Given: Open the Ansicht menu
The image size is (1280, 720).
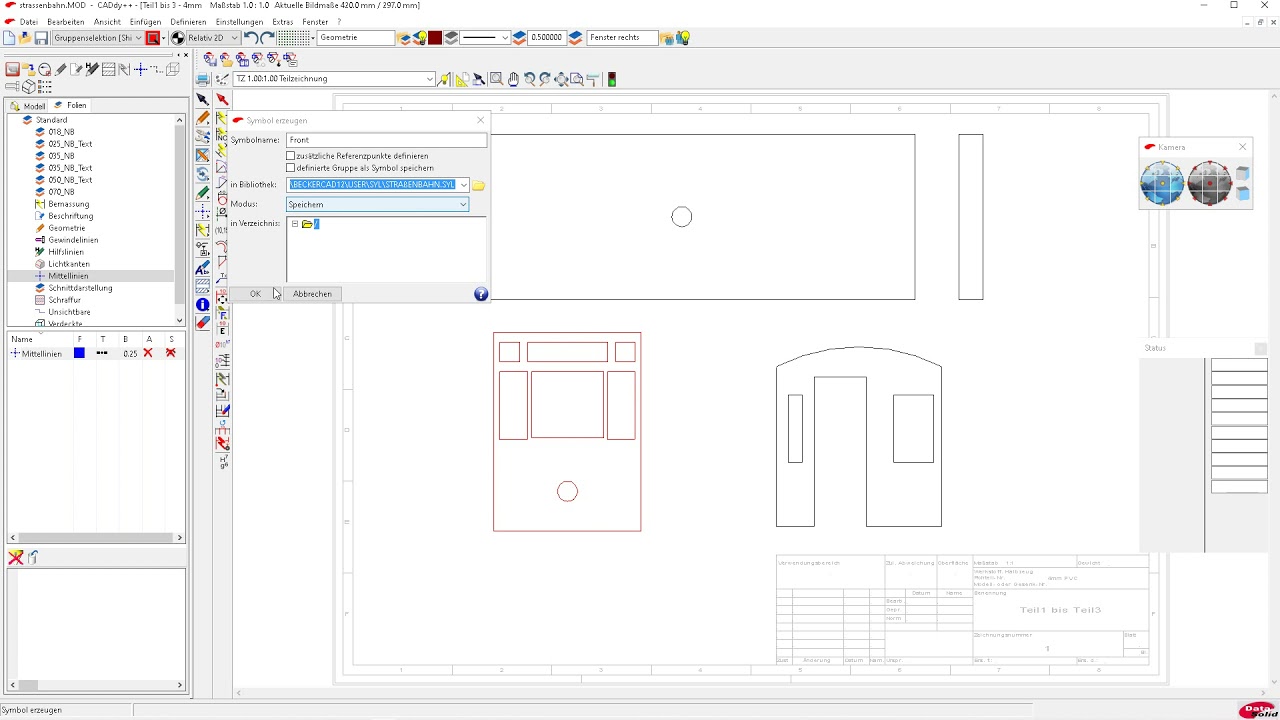Looking at the screenshot, I should [x=107, y=22].
